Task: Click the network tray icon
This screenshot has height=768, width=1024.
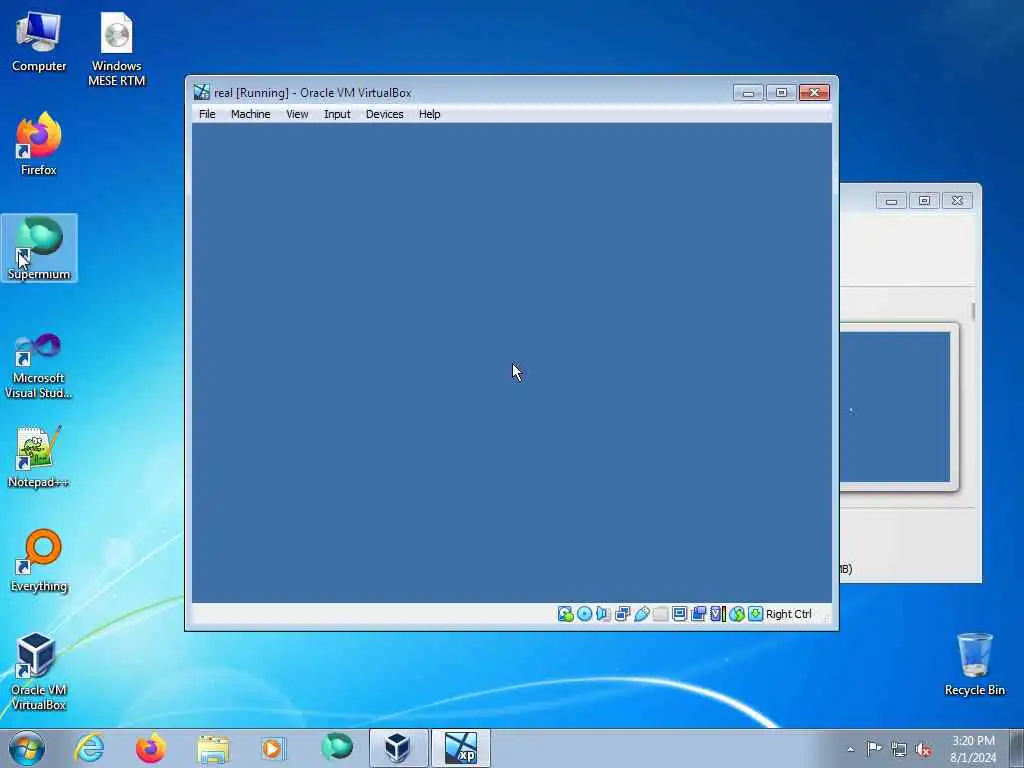Action: pos(899,750)
